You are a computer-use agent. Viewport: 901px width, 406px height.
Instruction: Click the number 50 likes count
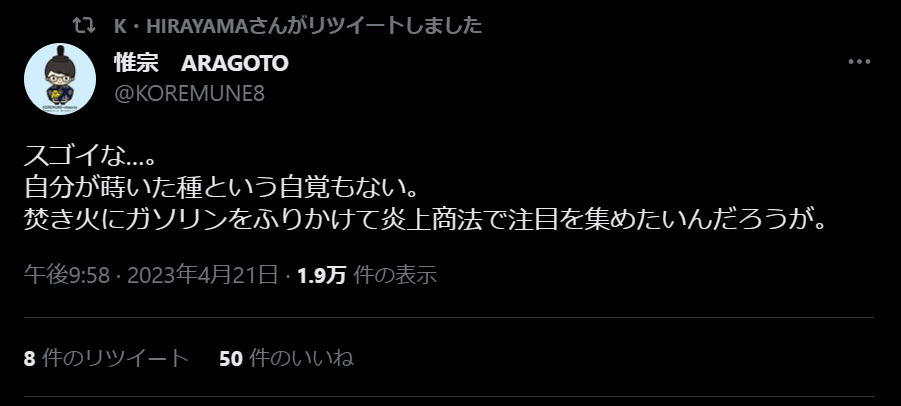[231, 358]
